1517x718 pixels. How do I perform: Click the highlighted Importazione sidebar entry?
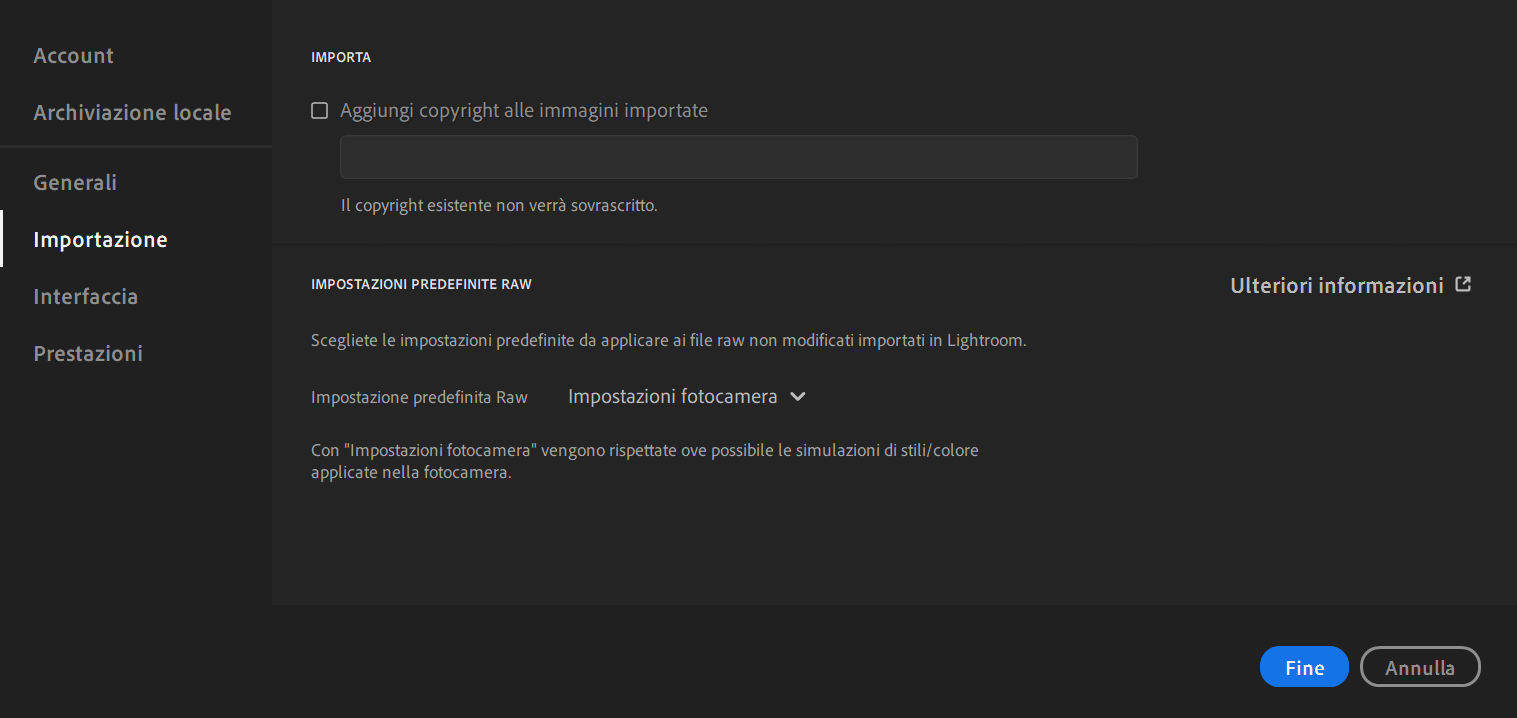pos(100,239)
